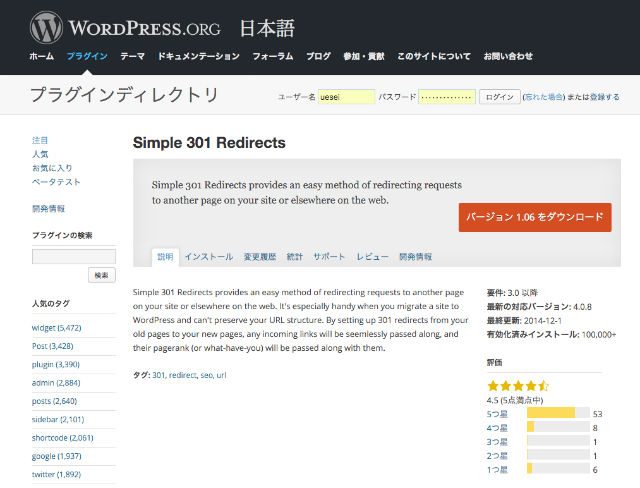
Task: Click the 日本語 header text
Action: [x=267, y=28]
